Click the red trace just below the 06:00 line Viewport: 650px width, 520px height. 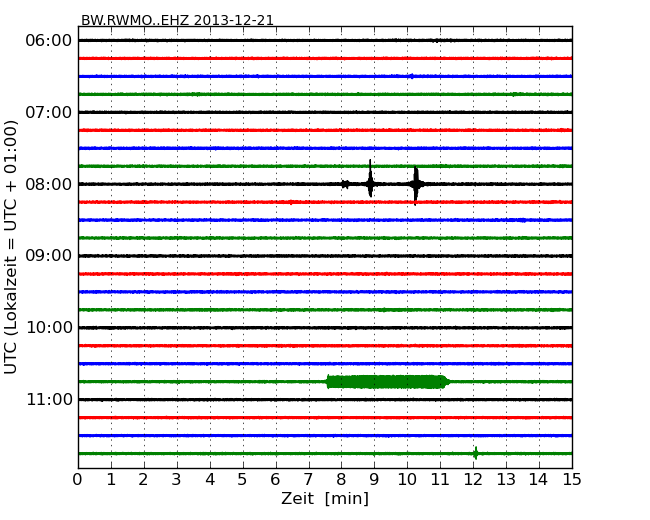325,58
